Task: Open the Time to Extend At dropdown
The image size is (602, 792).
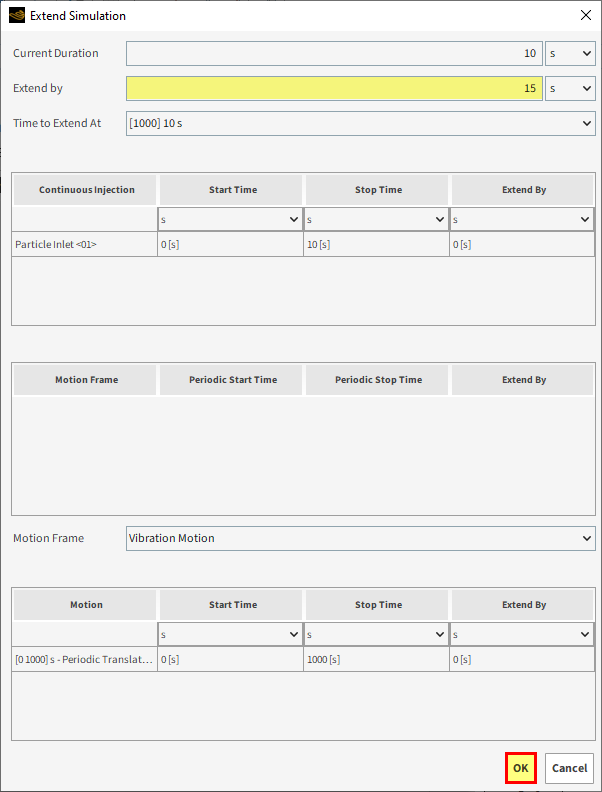Action: pyautogui.click(x=361, y=123)
